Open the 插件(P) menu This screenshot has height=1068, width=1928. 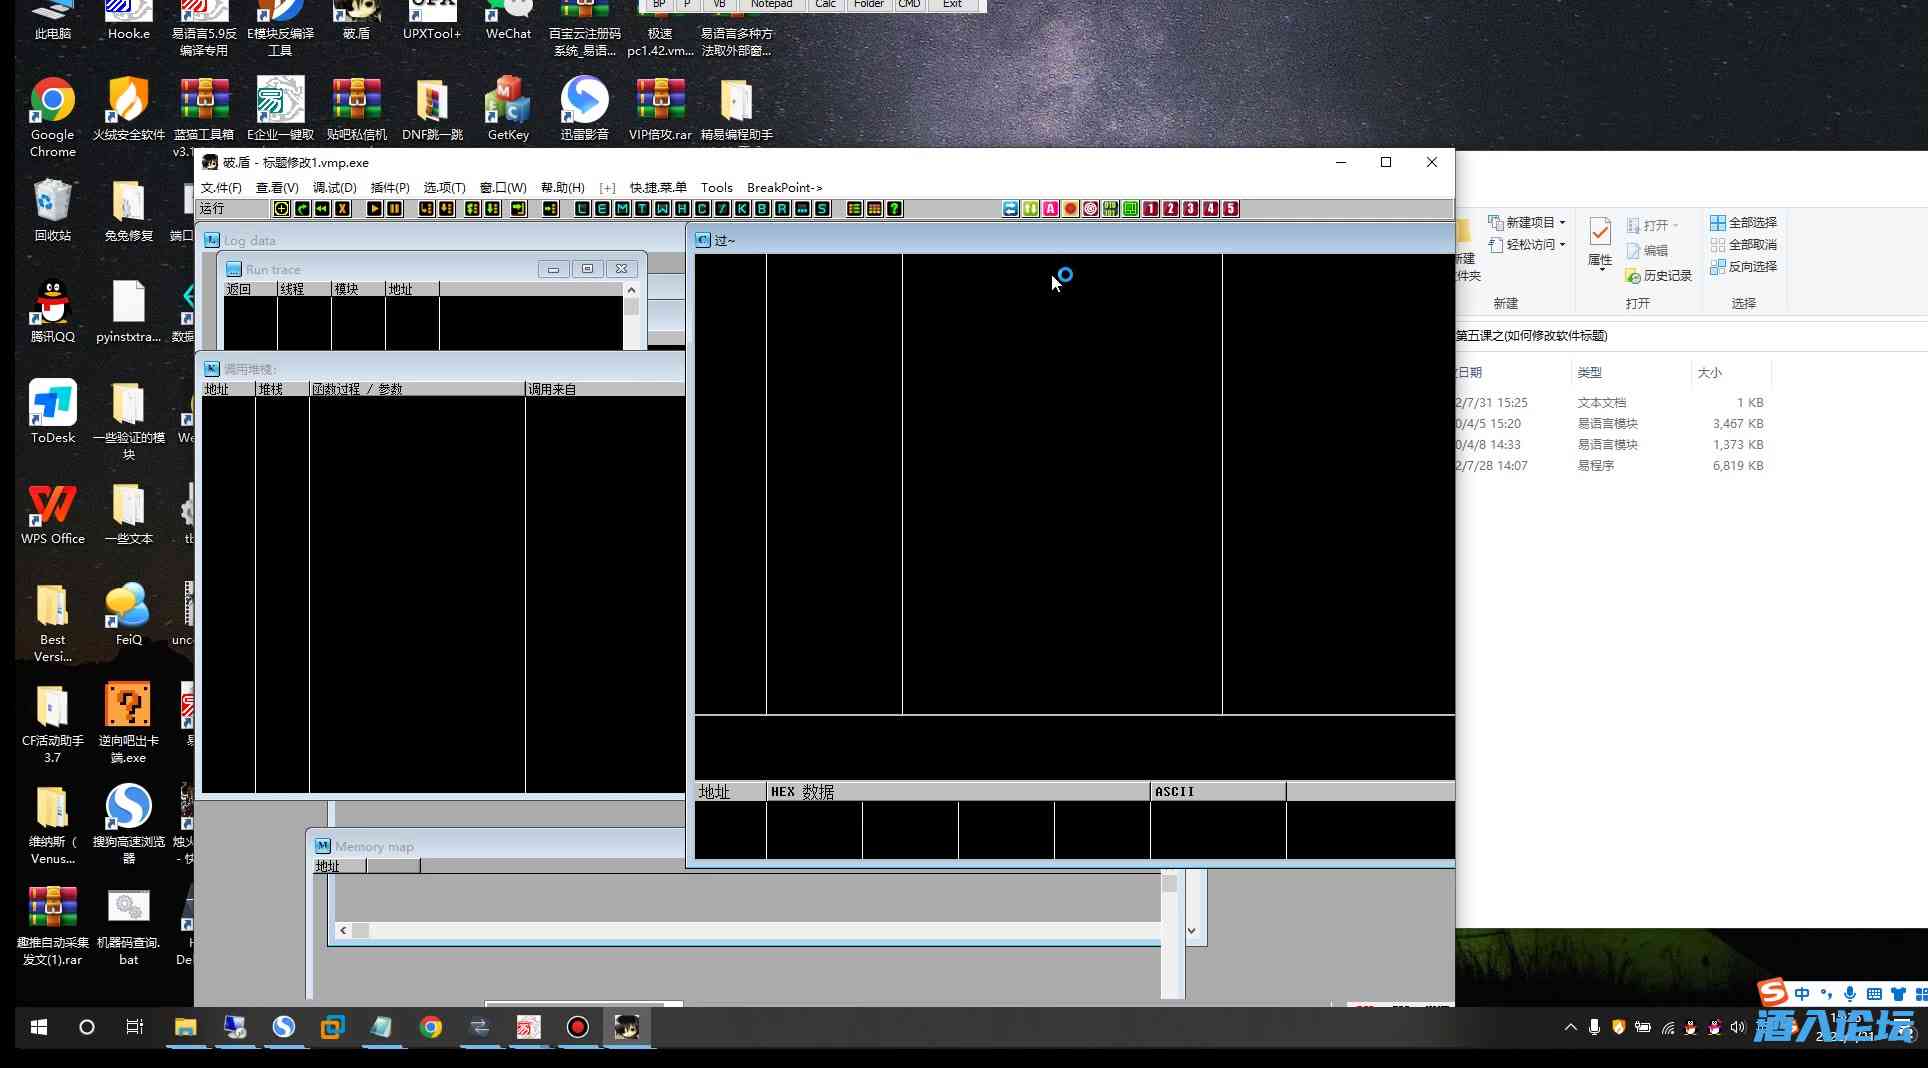tap(389, 188)
